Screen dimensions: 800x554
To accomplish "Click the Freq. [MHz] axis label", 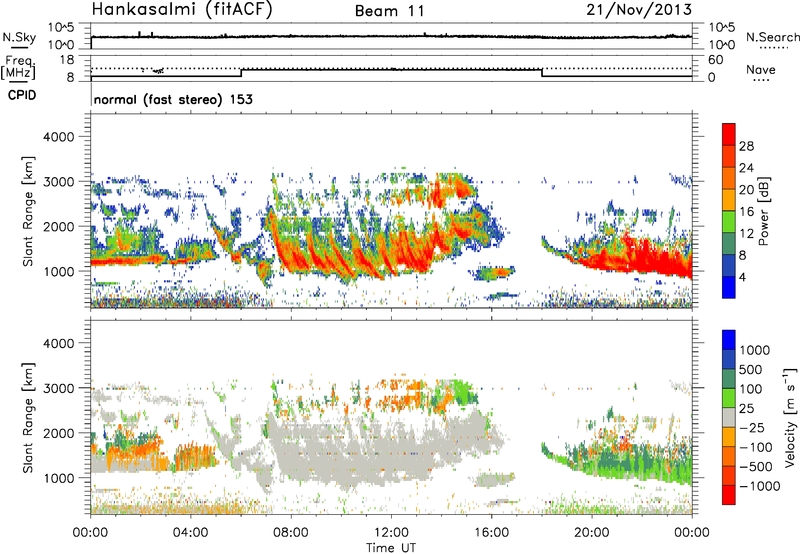I will tap(18, 68).
